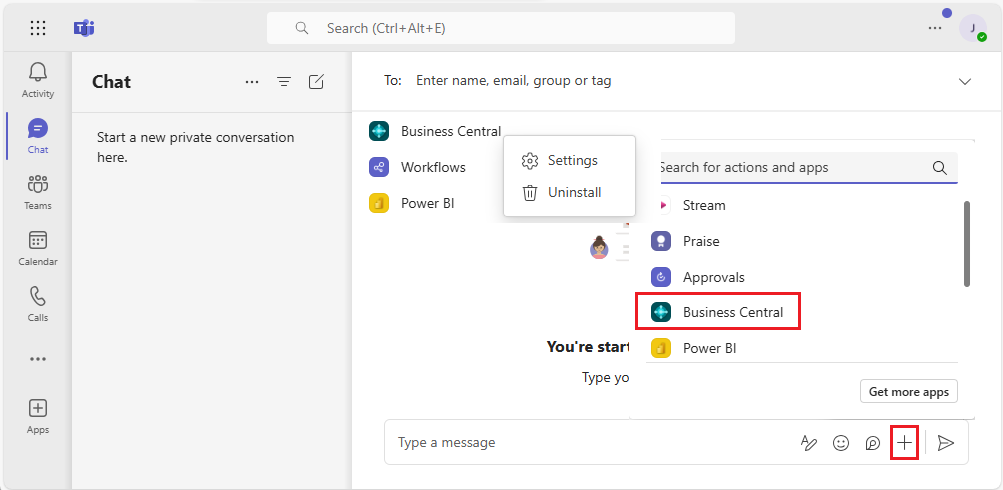Open more options ellipsis in Chat header

point(252,82)
